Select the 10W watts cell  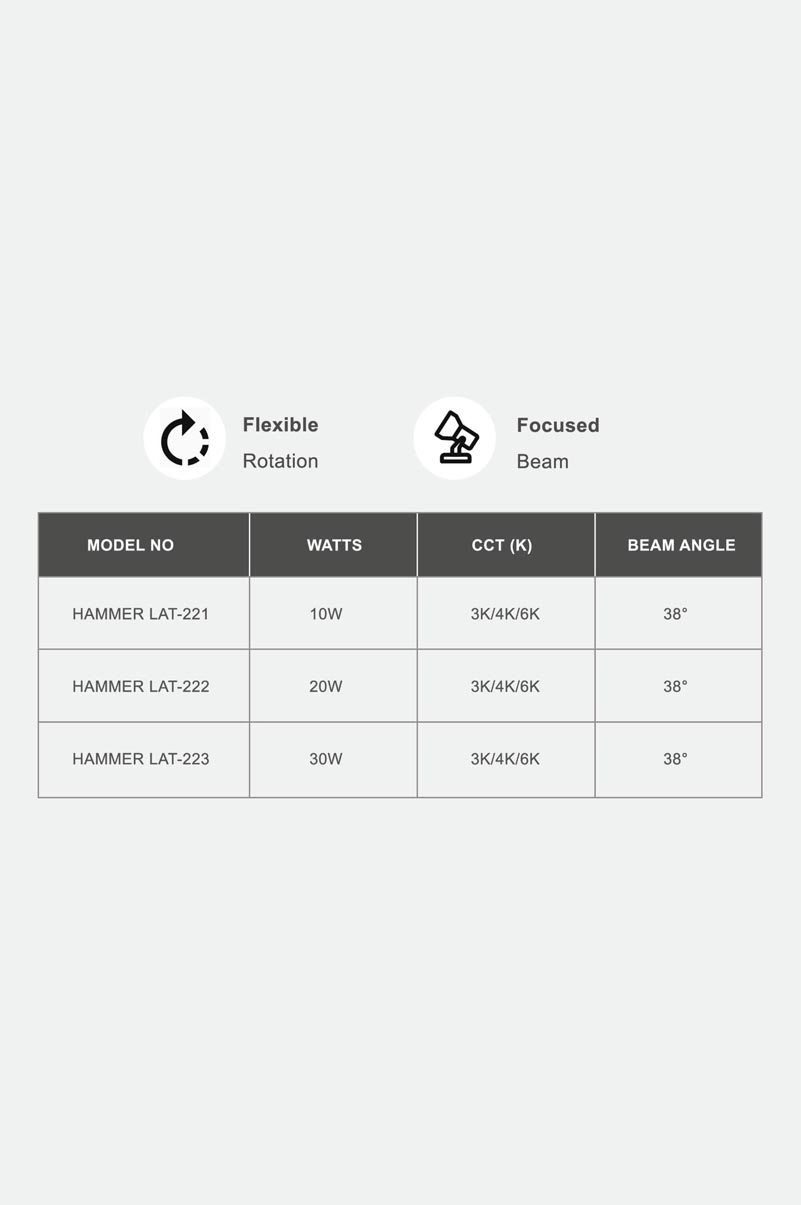pyautogui.click(x=326, y=614)
